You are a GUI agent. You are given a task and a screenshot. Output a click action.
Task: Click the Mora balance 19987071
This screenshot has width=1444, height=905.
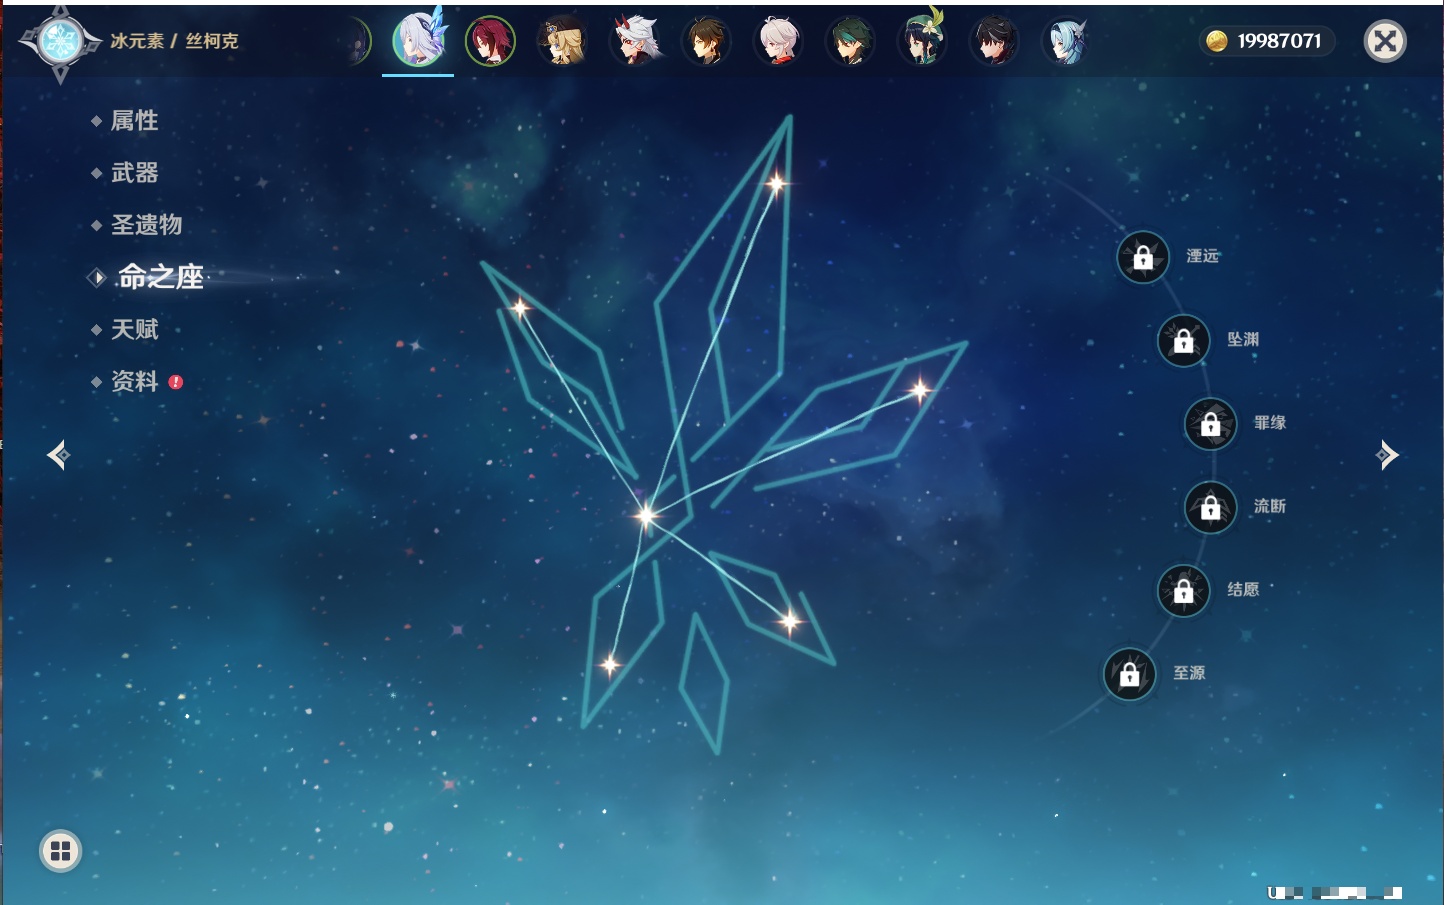1279,41
